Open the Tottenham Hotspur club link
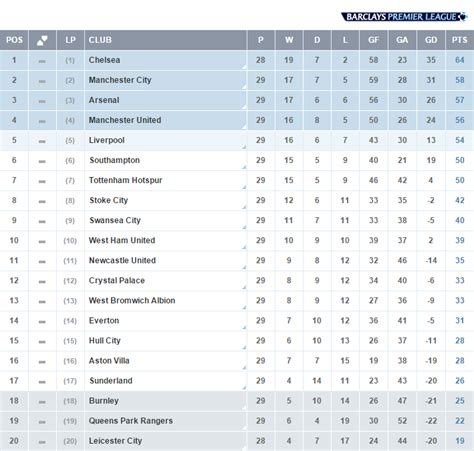Screen dimensions: 474x451 coord(125,180)
